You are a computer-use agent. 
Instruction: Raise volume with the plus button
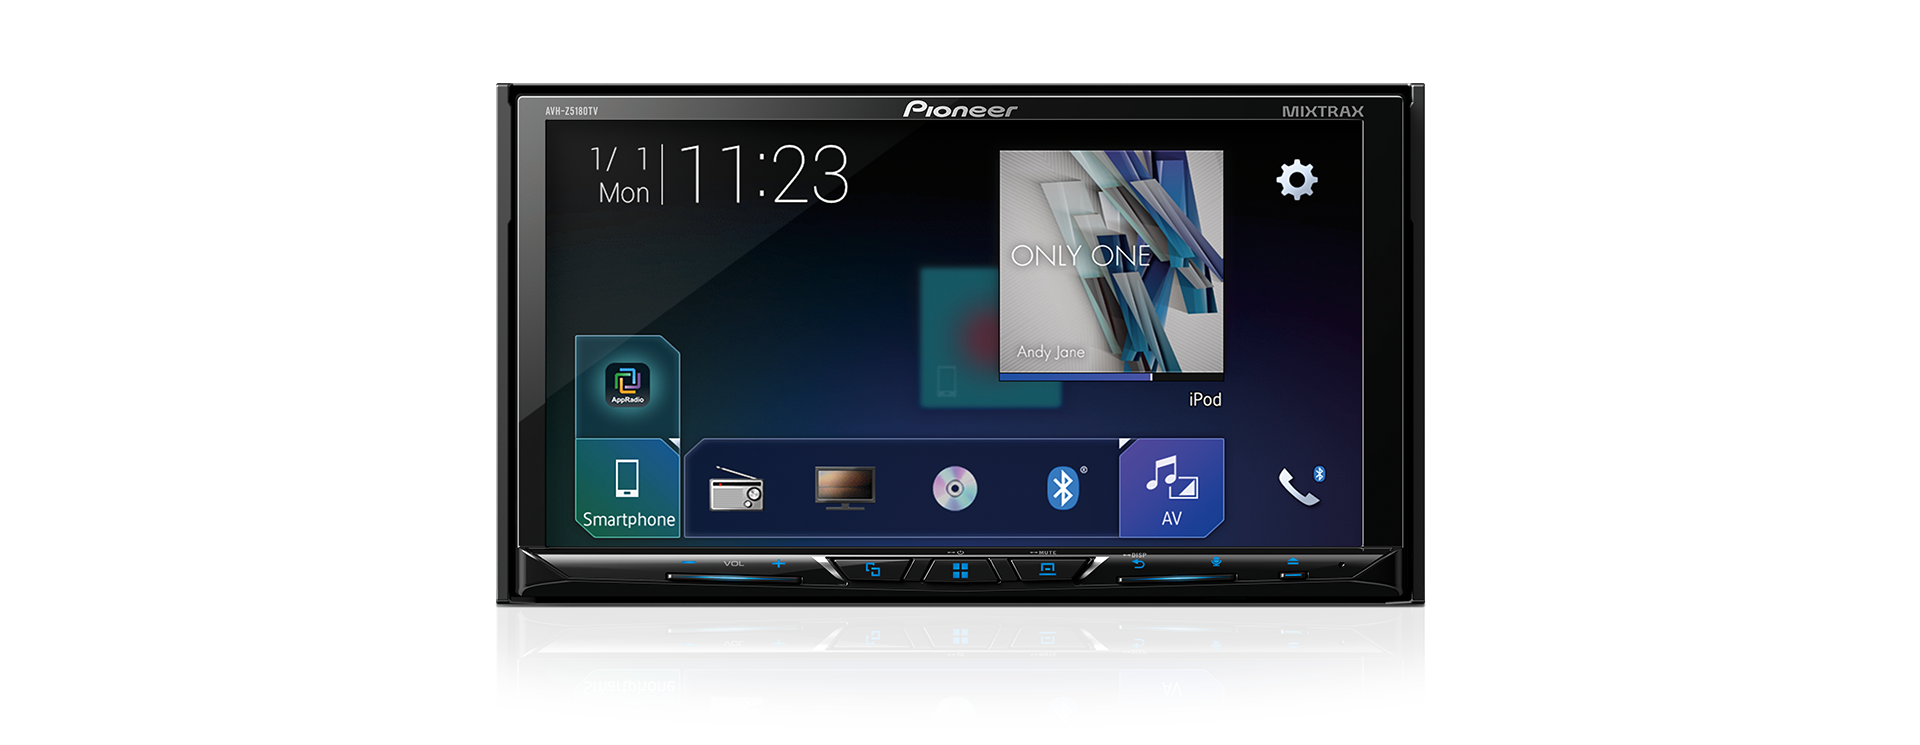pos(779,564)
